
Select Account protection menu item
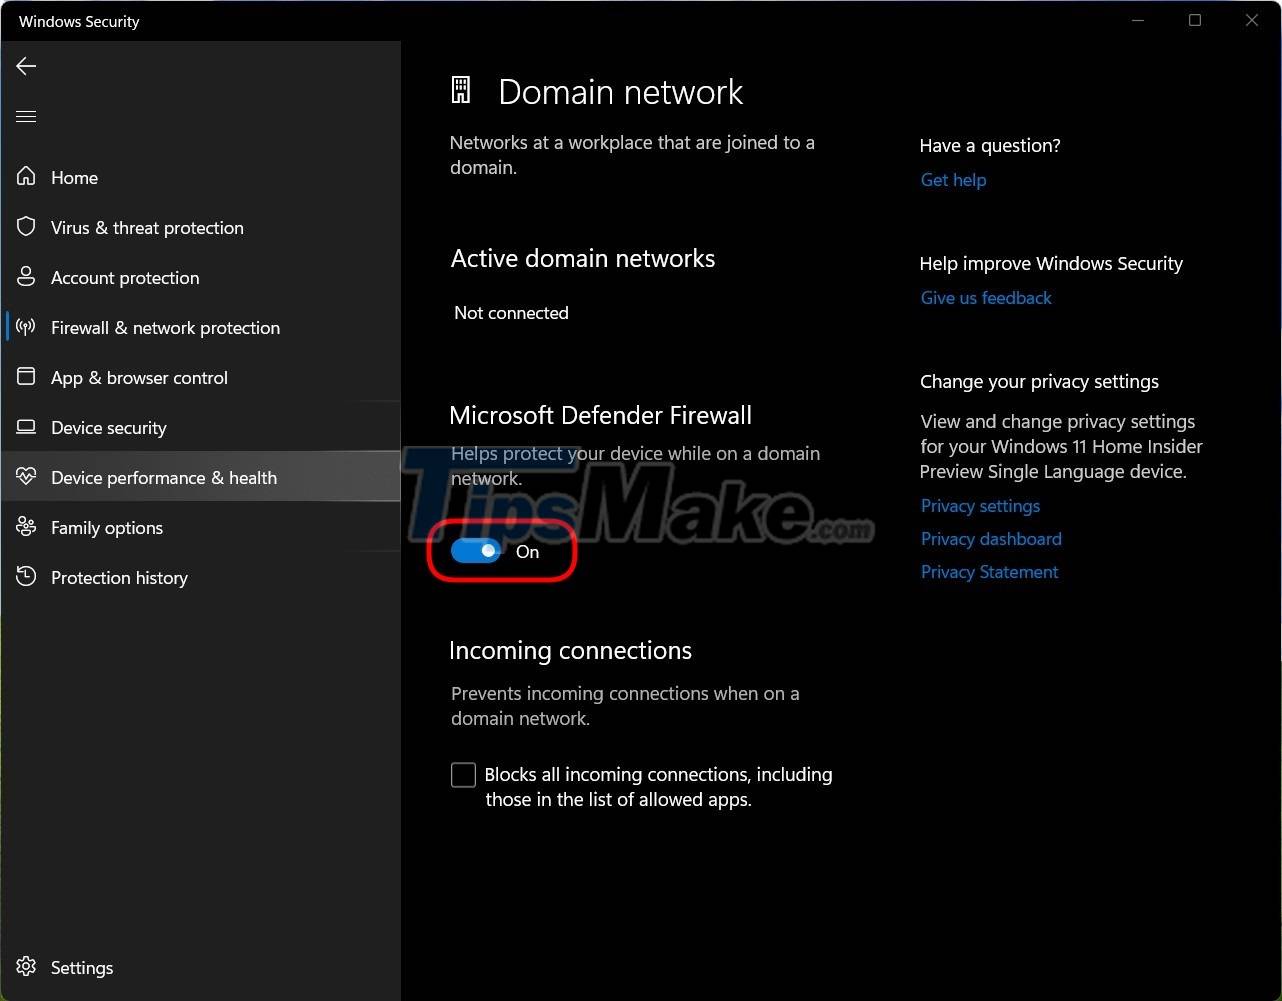click(200, 277)
